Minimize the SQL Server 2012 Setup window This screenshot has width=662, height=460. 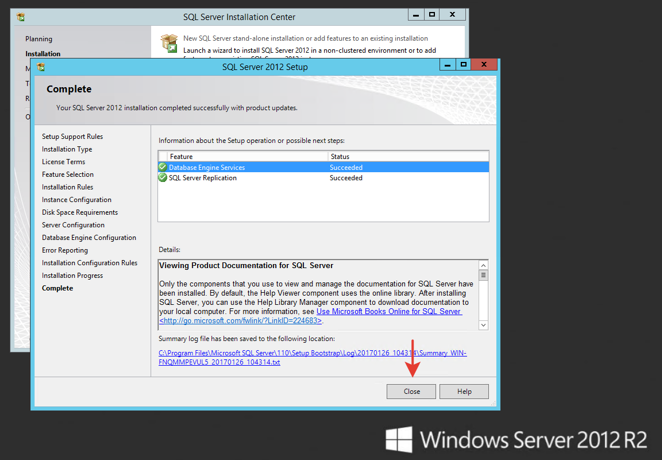pos(448,65)
